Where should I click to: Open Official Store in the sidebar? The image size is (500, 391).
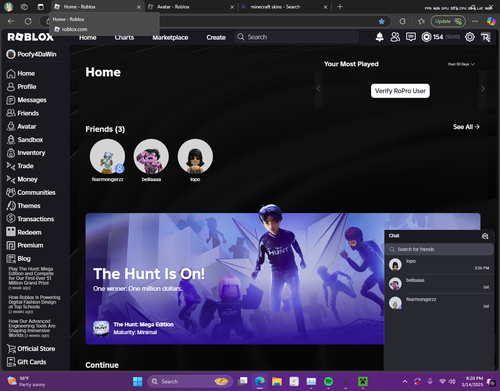[31, 349]
